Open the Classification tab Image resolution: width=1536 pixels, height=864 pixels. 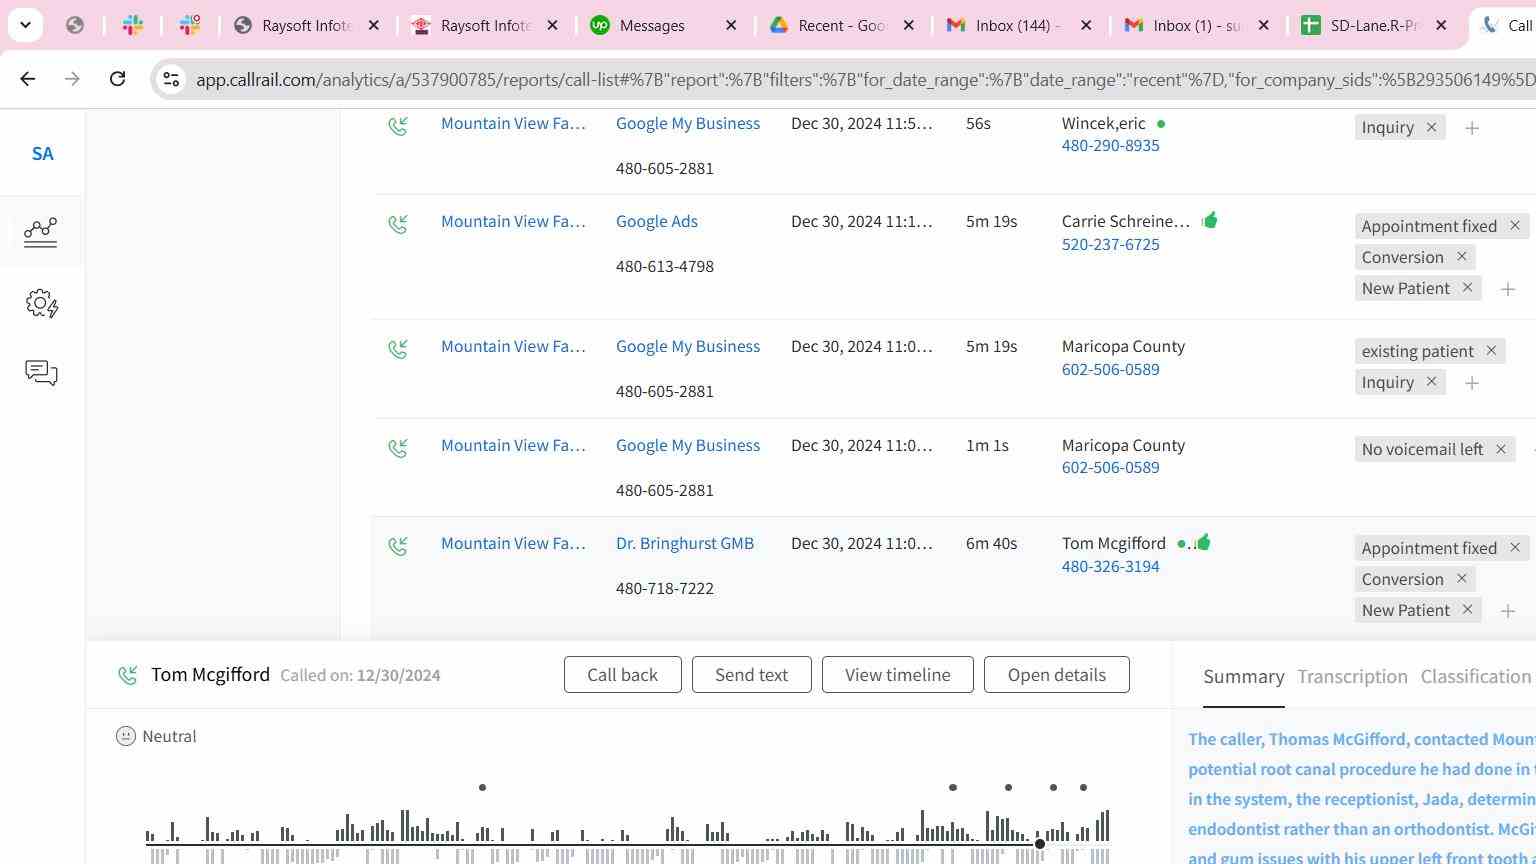(1476, 677)
